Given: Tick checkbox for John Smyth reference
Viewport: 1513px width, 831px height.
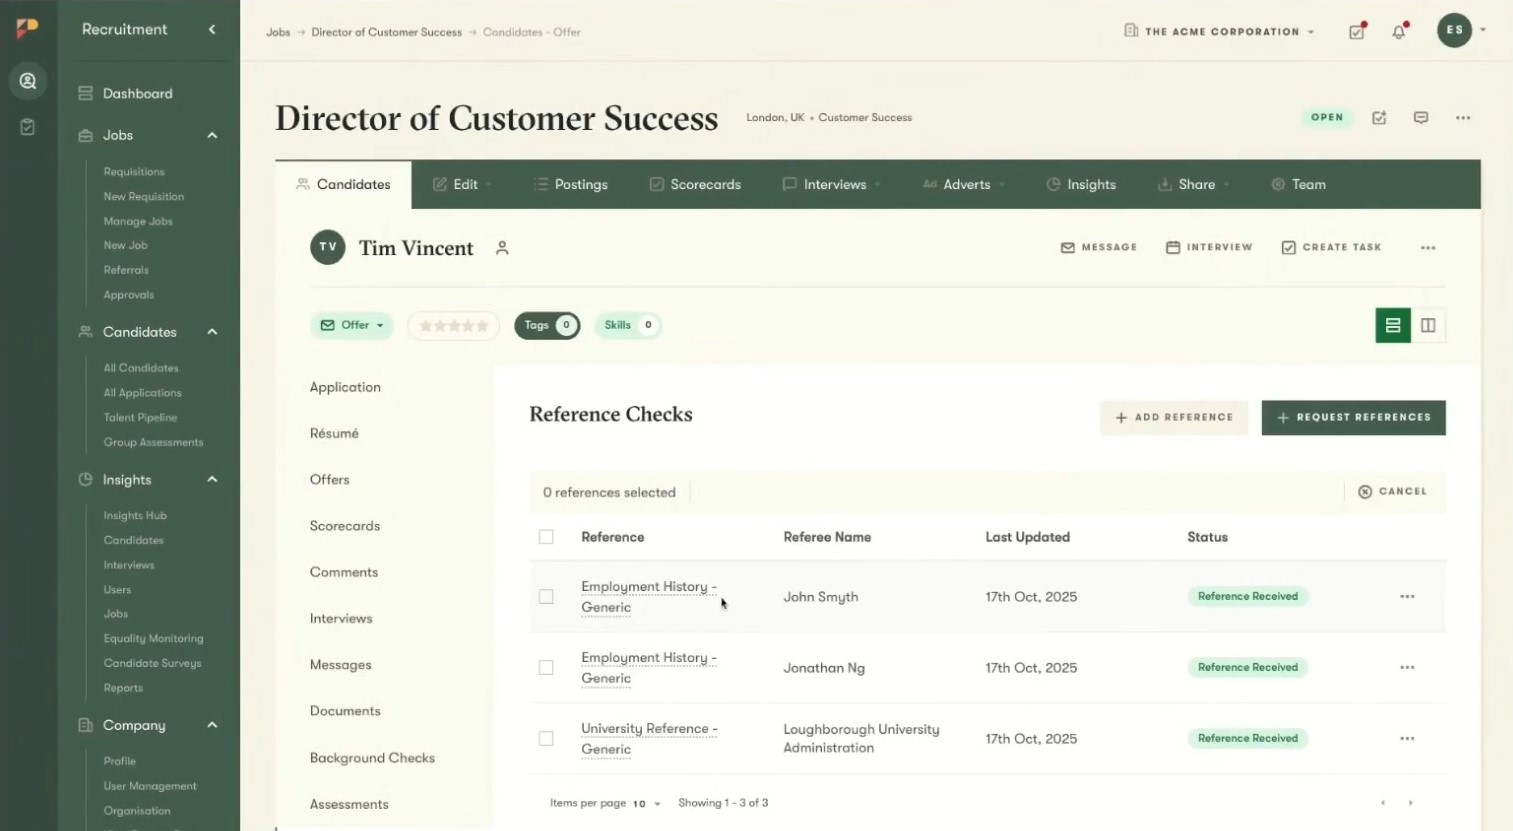Looking at the screenshot, I should click(546, 597).
